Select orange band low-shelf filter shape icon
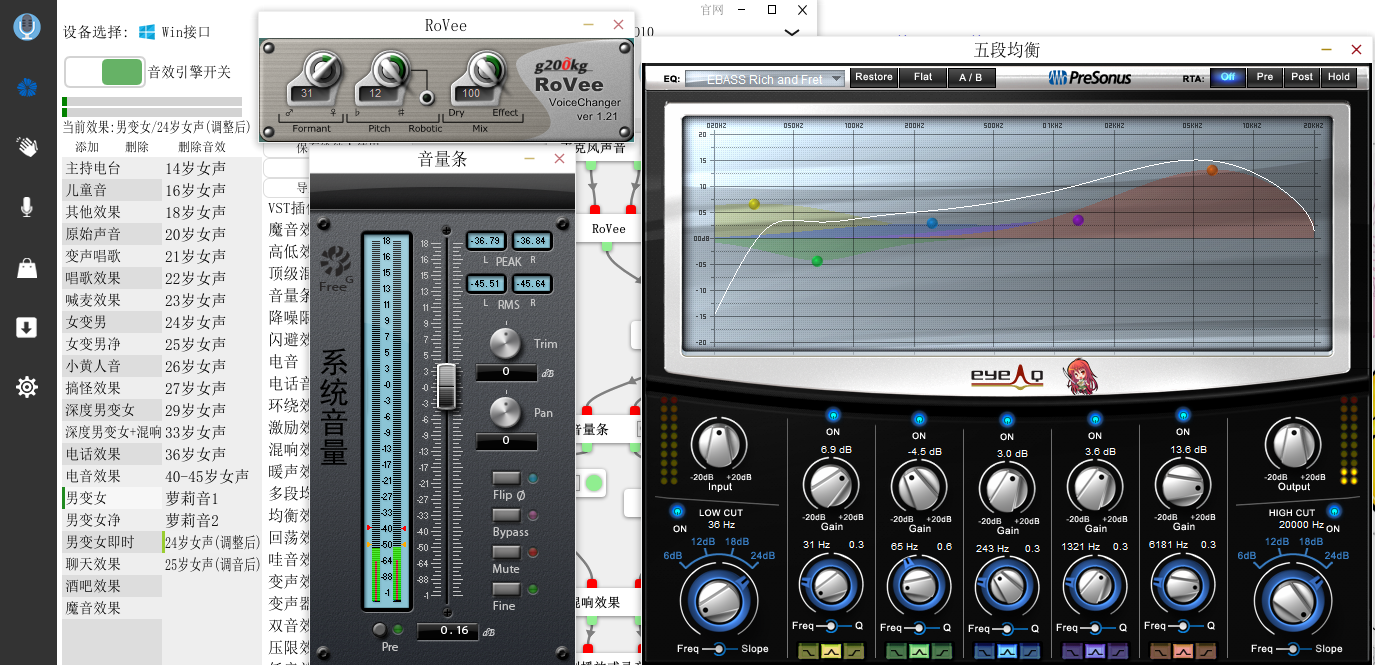Image resolution: width=1375 pixels, height=665 pixels. pos(1160,652)
